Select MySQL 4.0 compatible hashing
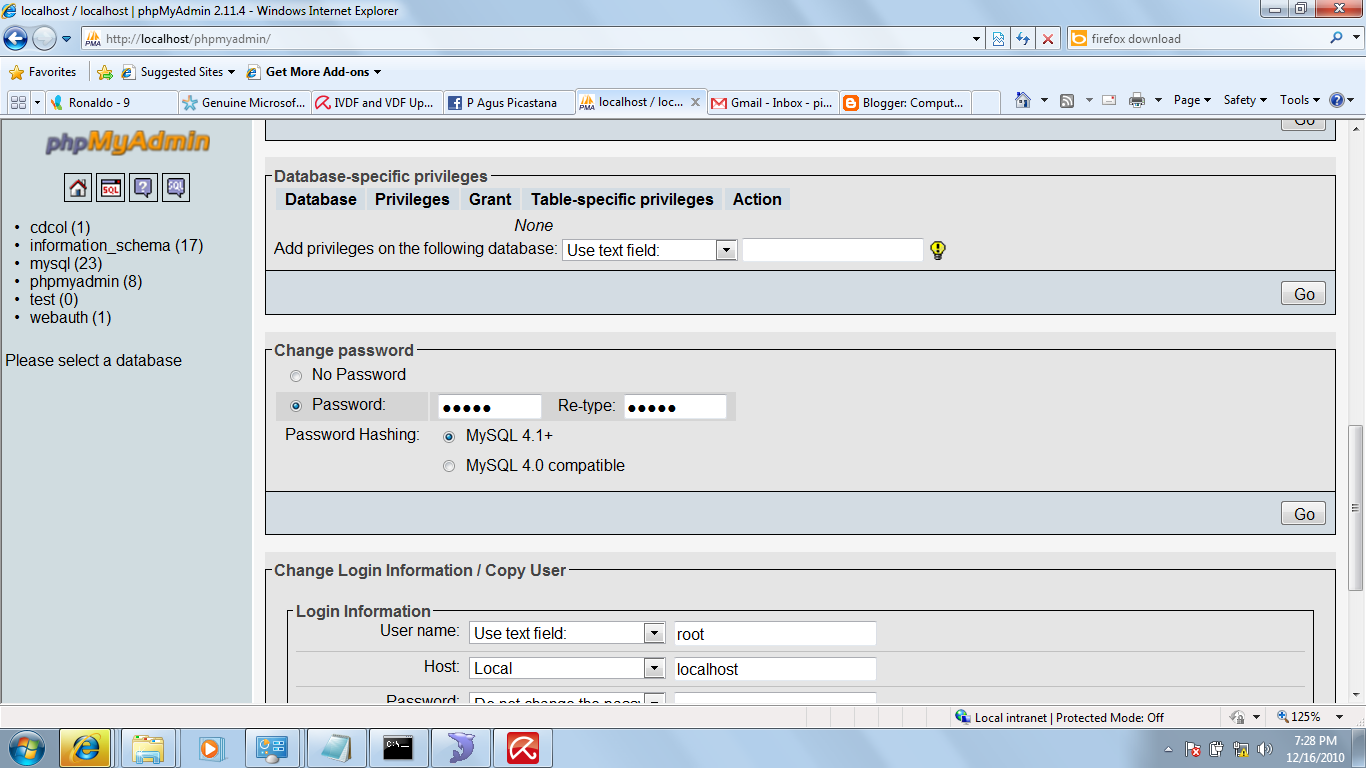 click(x=449, y=466)
